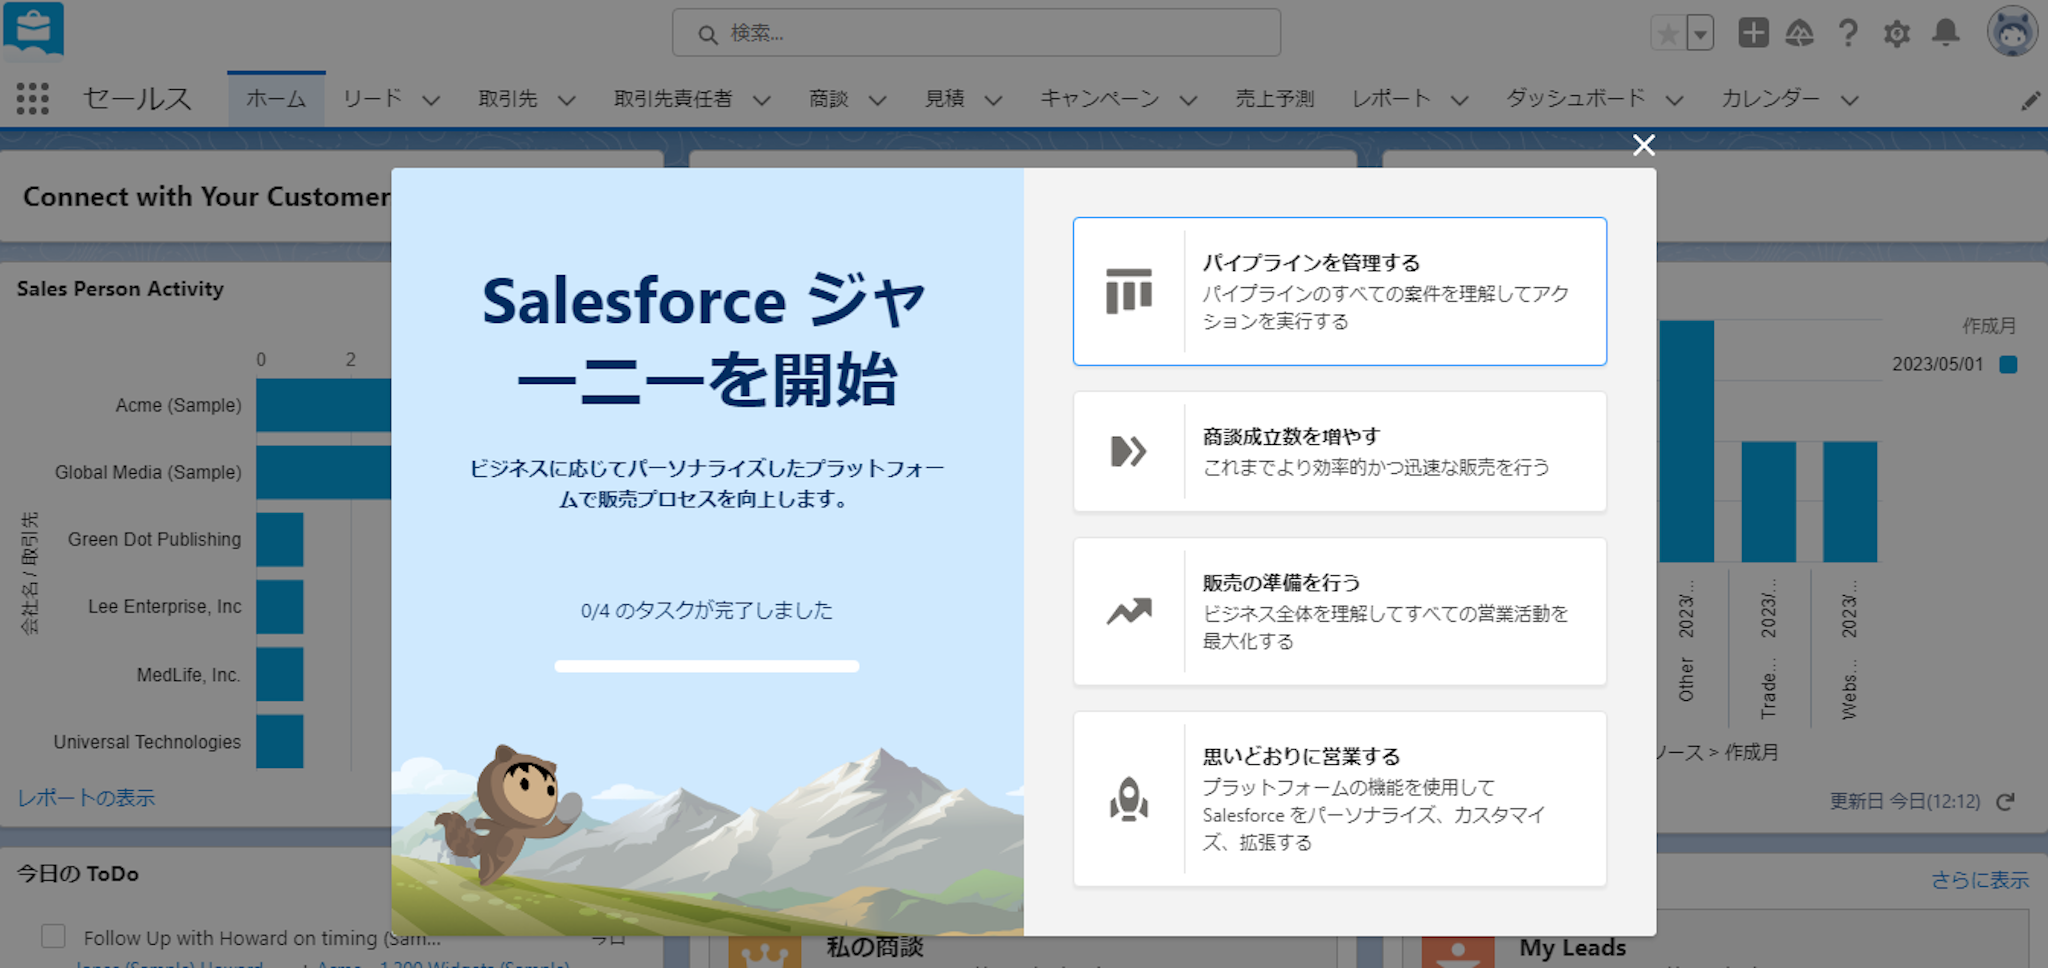Click the notifications bell icon

(1945, 33)
